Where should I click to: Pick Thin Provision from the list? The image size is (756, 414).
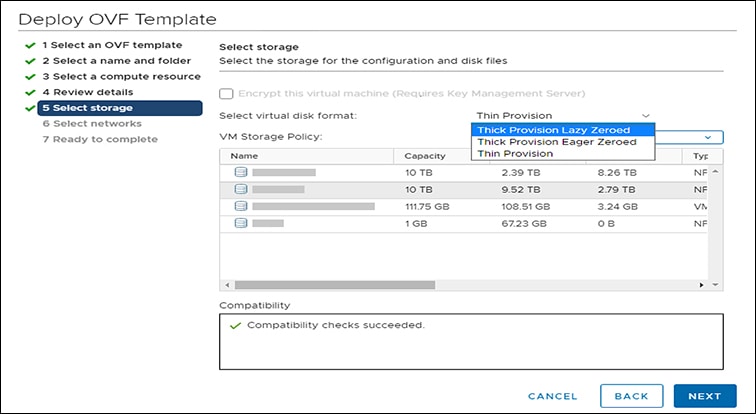click(515, 154)
